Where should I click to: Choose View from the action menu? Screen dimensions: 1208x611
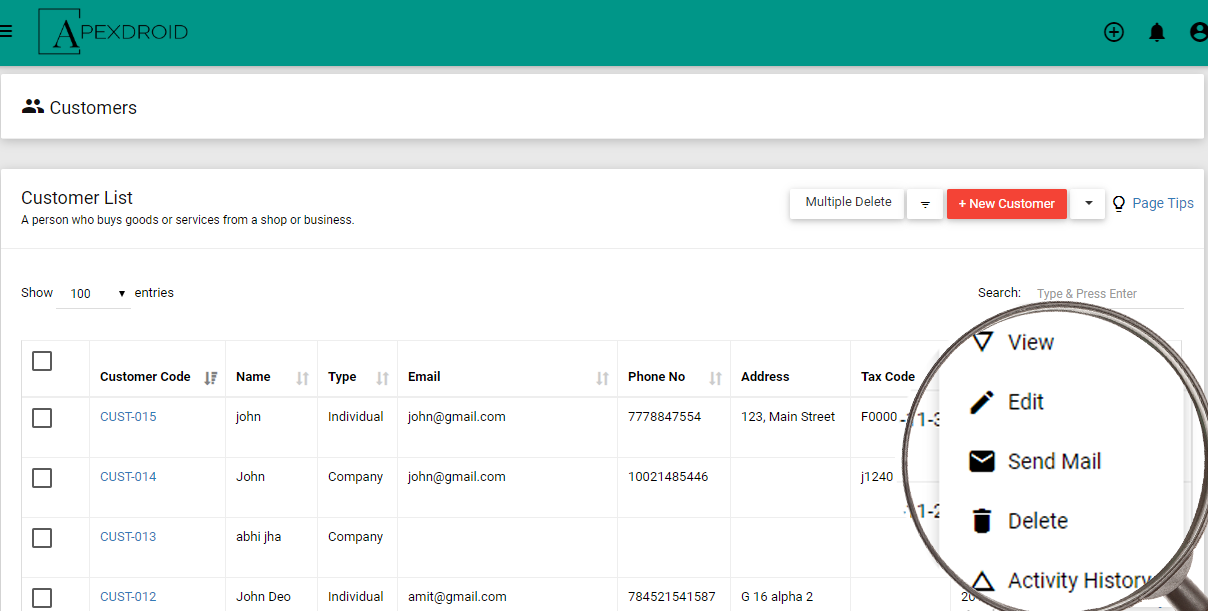point(1031,342)
